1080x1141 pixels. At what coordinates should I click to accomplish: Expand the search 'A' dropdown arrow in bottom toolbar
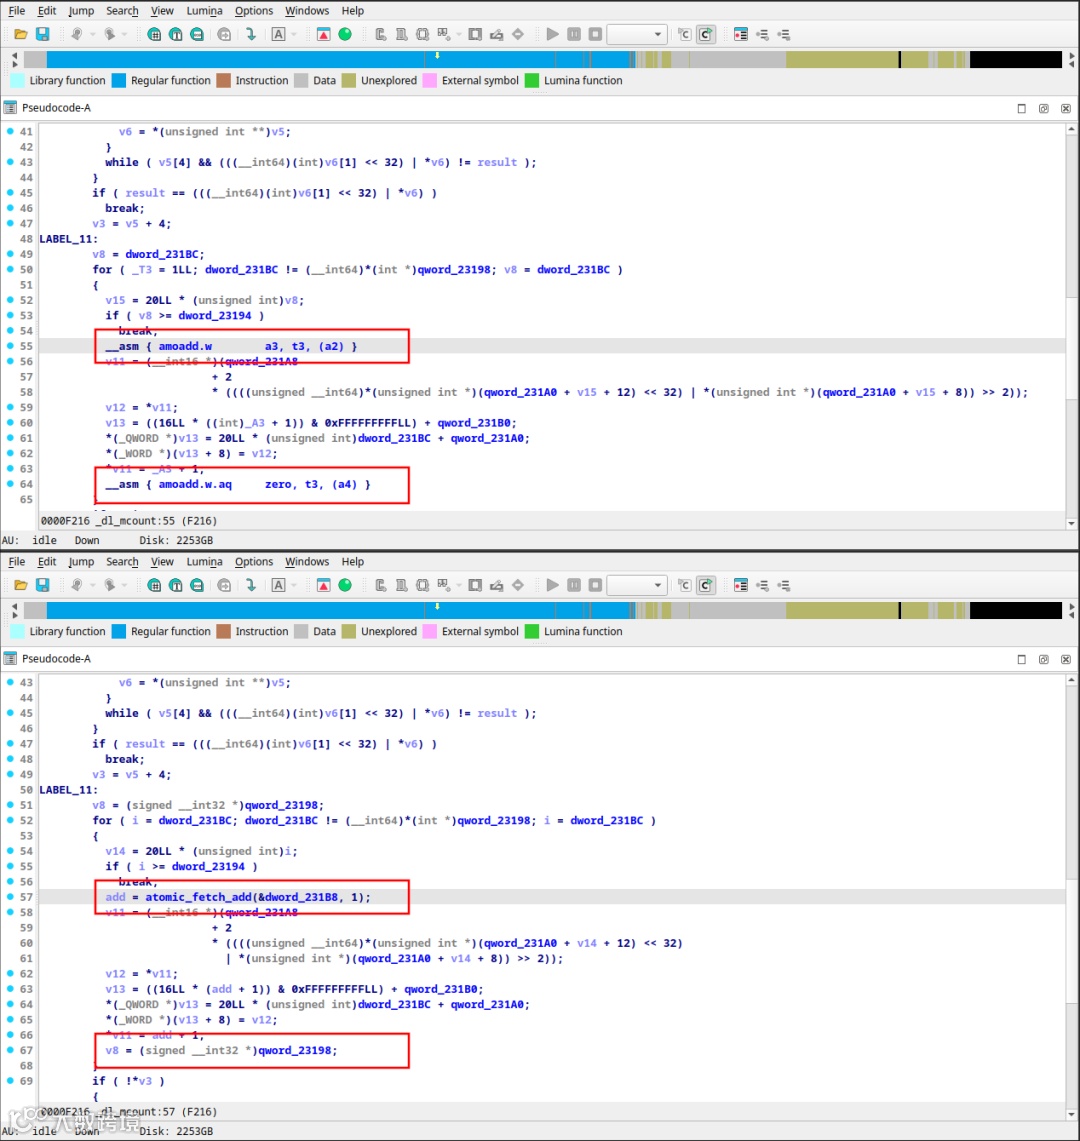(x=294, y=585)
